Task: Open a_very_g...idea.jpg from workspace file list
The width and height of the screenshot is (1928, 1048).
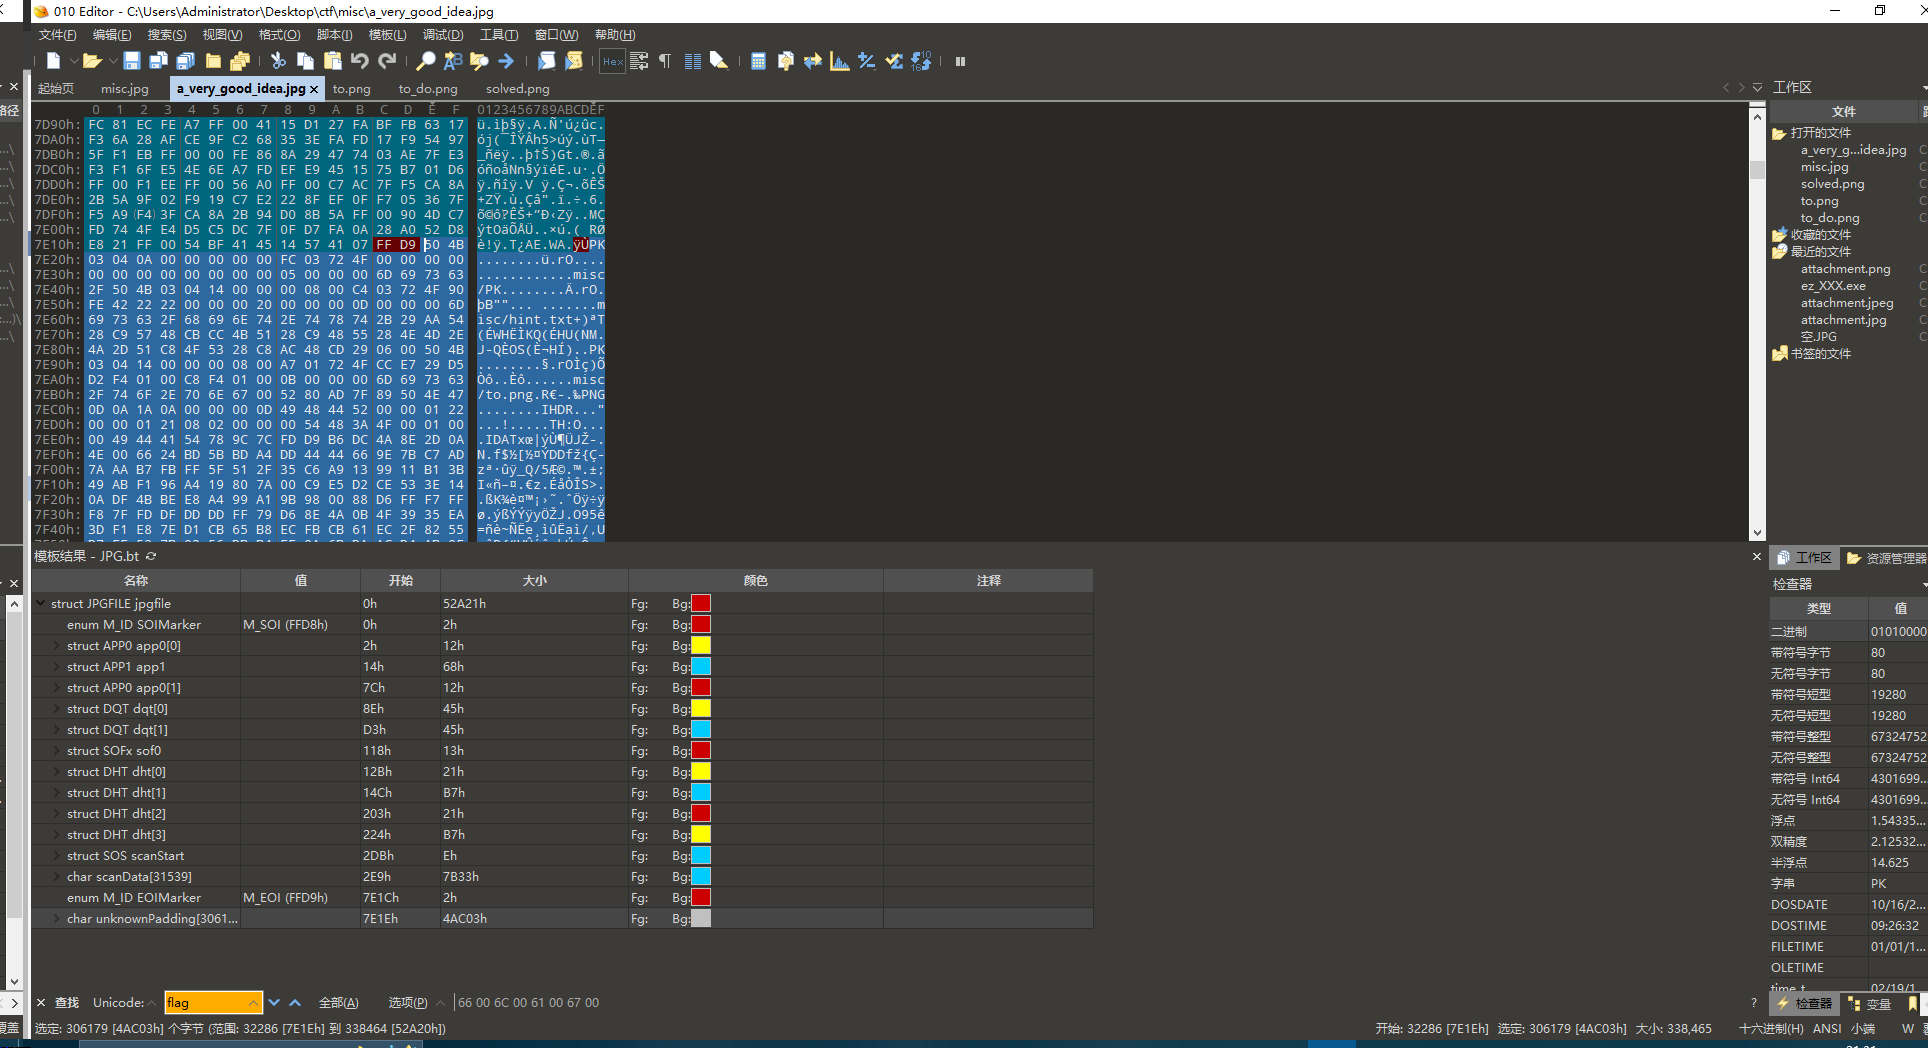Action: pyautogui.click(x=1855, y=150)
